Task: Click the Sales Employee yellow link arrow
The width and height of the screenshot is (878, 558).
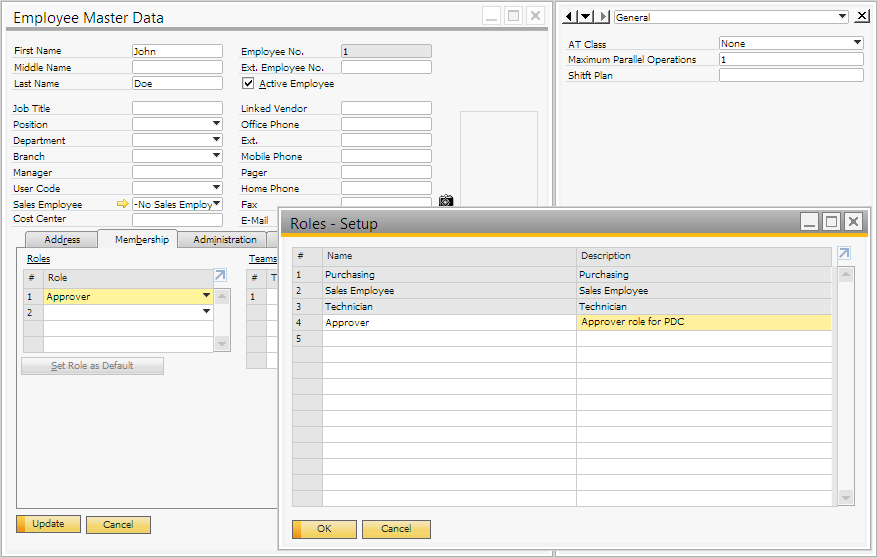Action: 123,204
